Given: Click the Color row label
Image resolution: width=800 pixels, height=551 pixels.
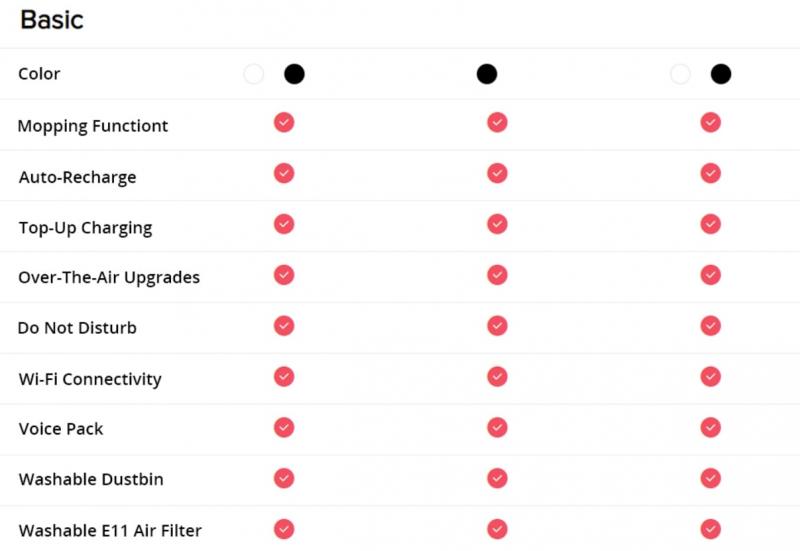Looking at the screenshot, I should pos(39,74).
